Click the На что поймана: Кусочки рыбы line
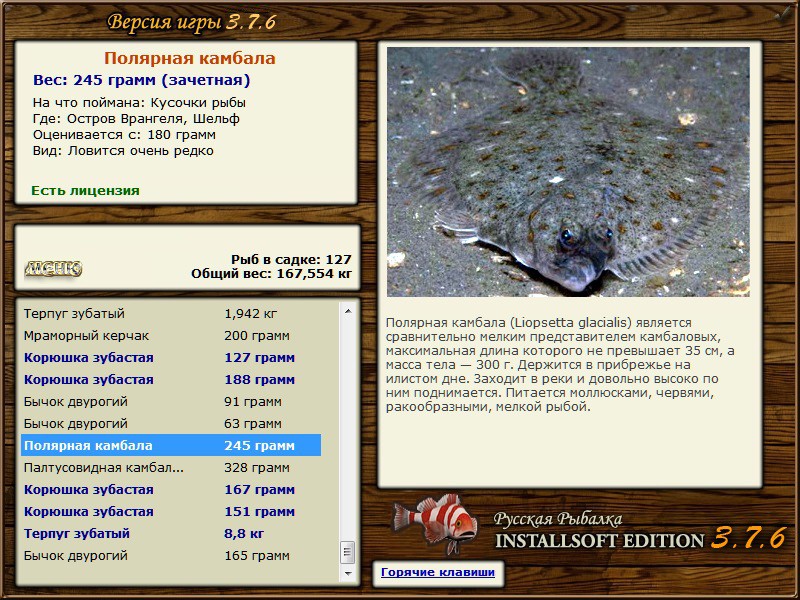 pyautogui.click(x=139, y=103)
